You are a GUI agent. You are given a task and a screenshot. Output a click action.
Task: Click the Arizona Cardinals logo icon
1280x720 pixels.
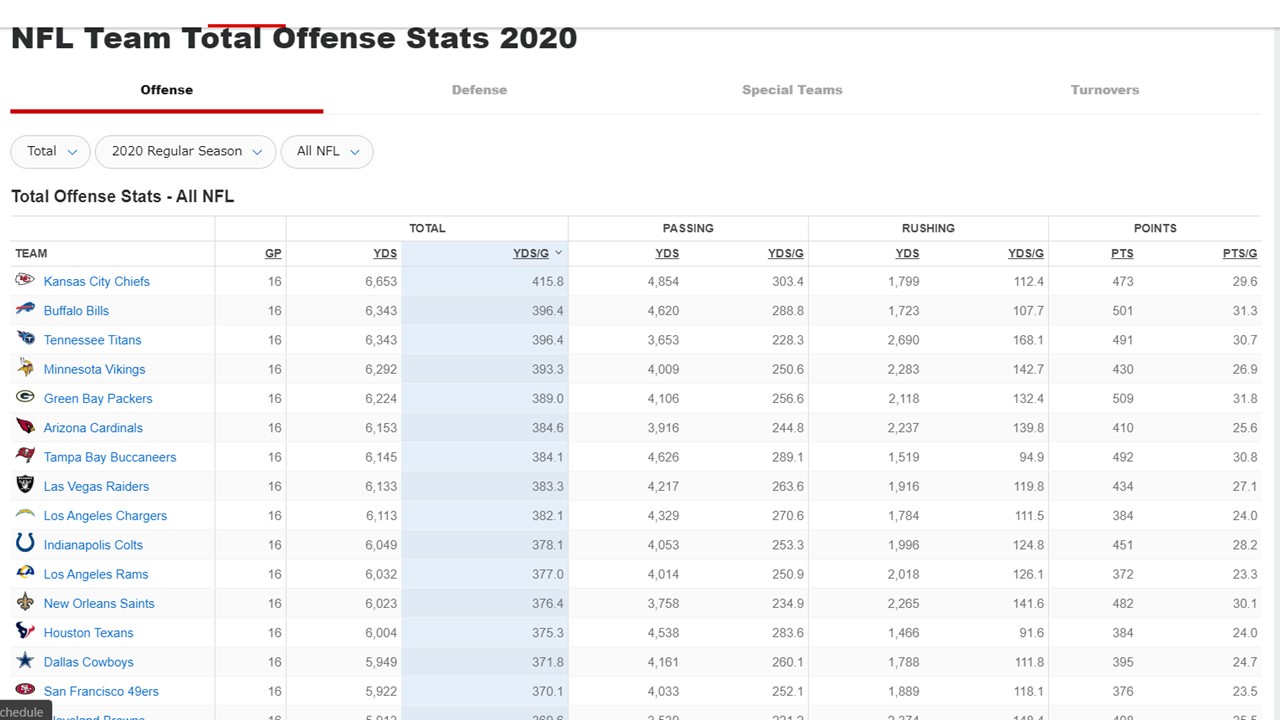25,427
